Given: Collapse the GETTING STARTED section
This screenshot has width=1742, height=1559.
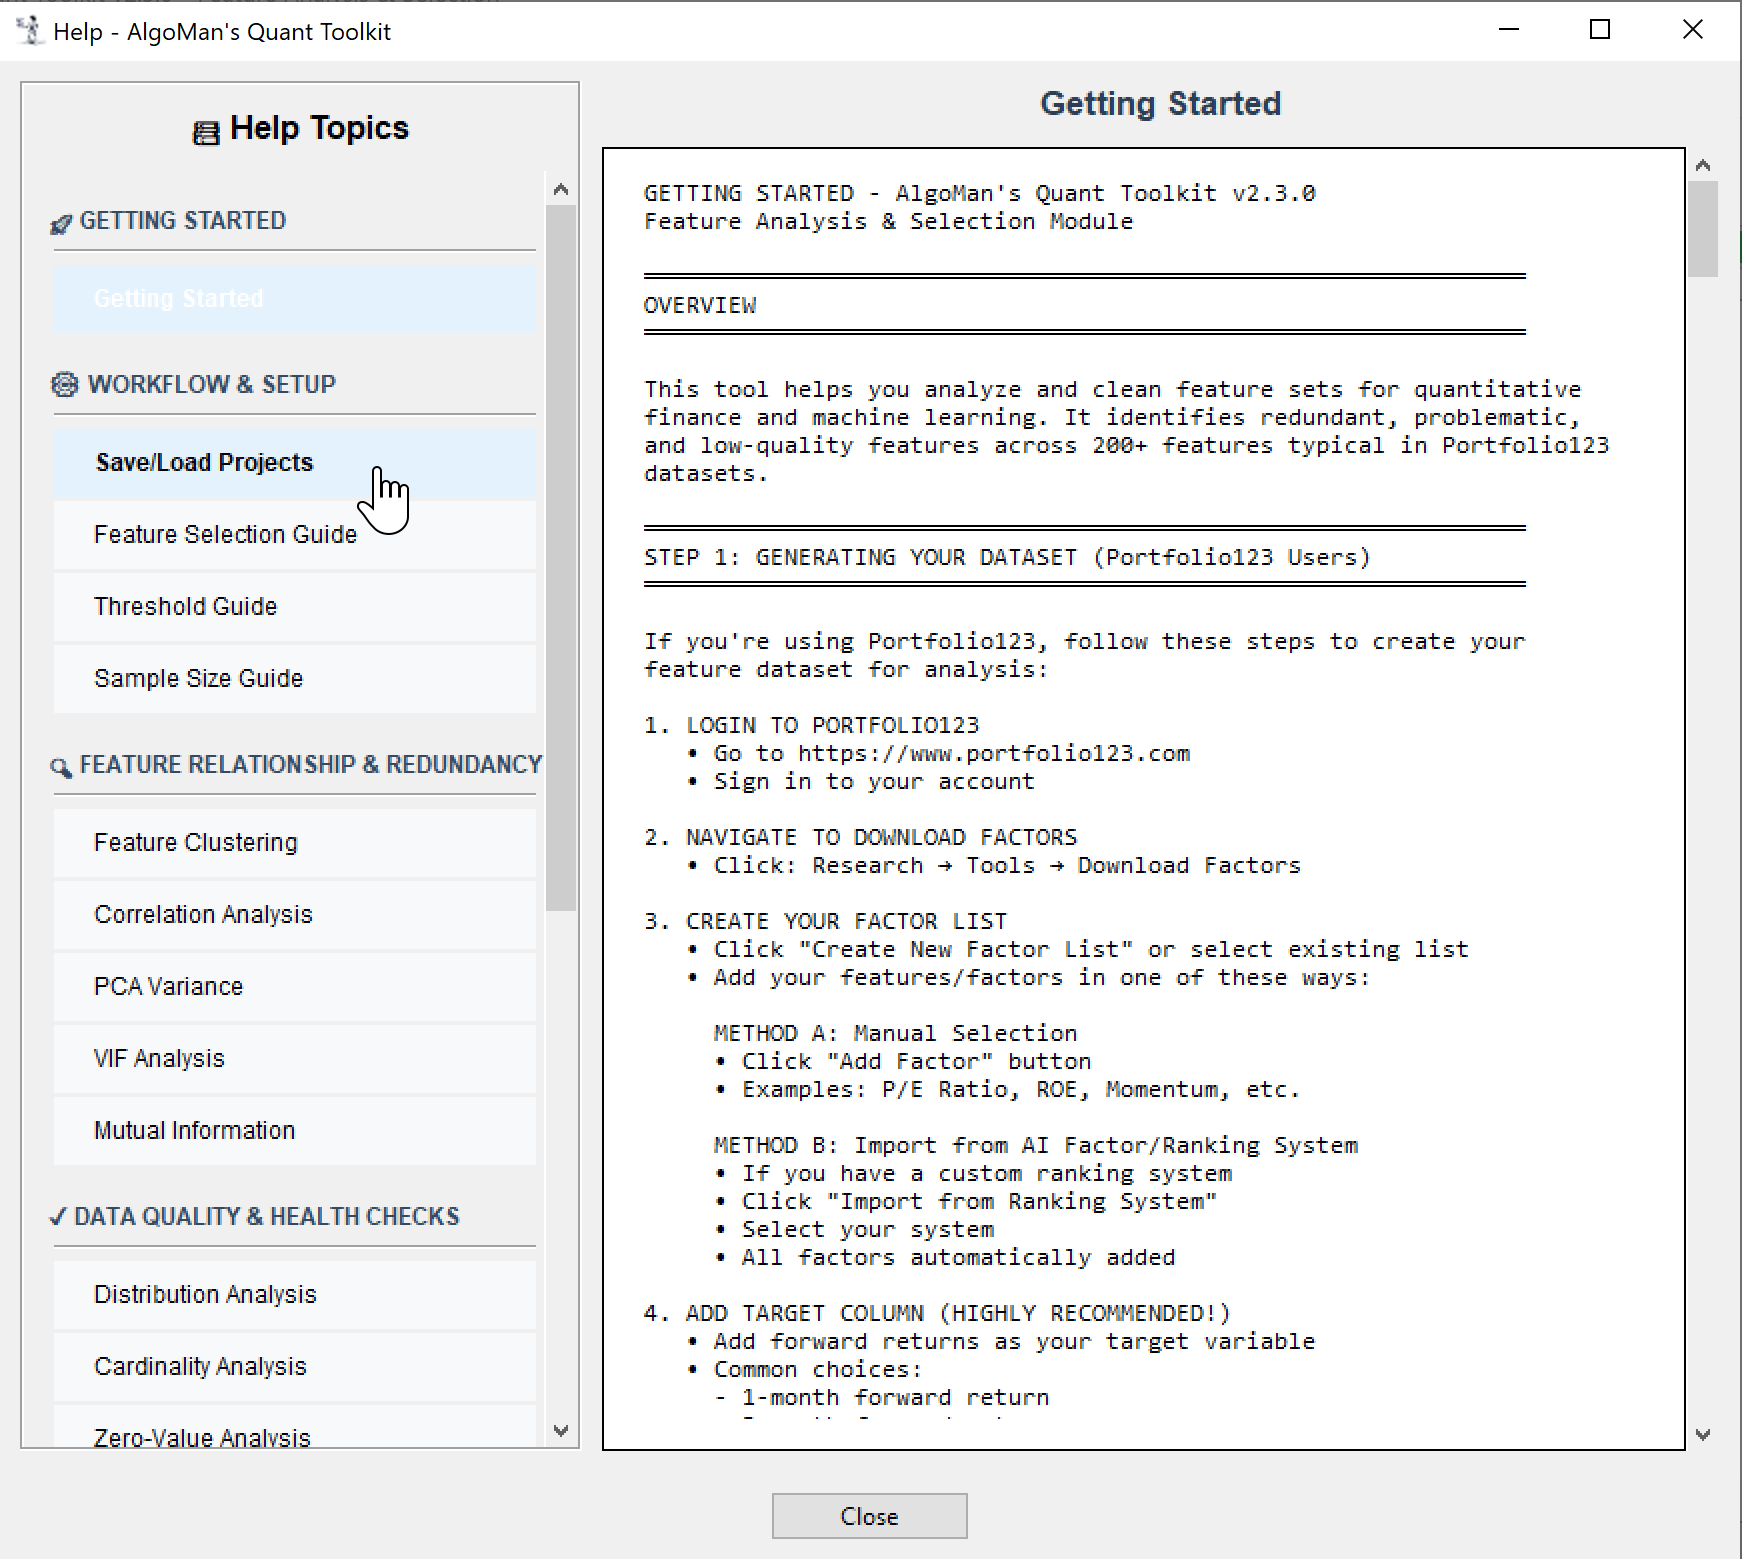Looking at the screenshot, I should [x=184, y=221].
